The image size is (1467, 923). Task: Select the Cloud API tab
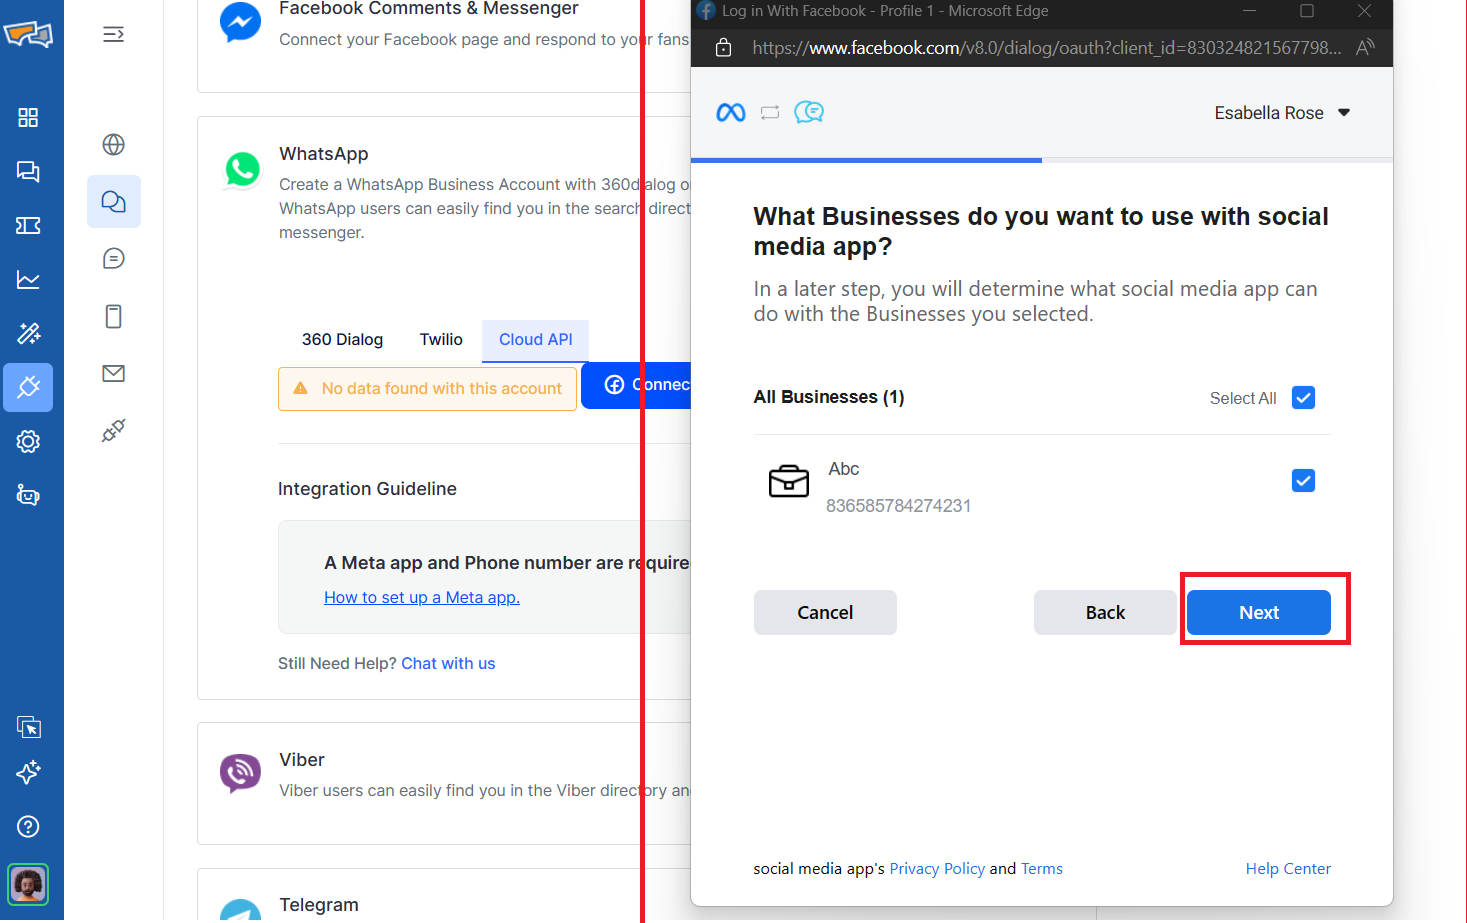coord(535,340)
